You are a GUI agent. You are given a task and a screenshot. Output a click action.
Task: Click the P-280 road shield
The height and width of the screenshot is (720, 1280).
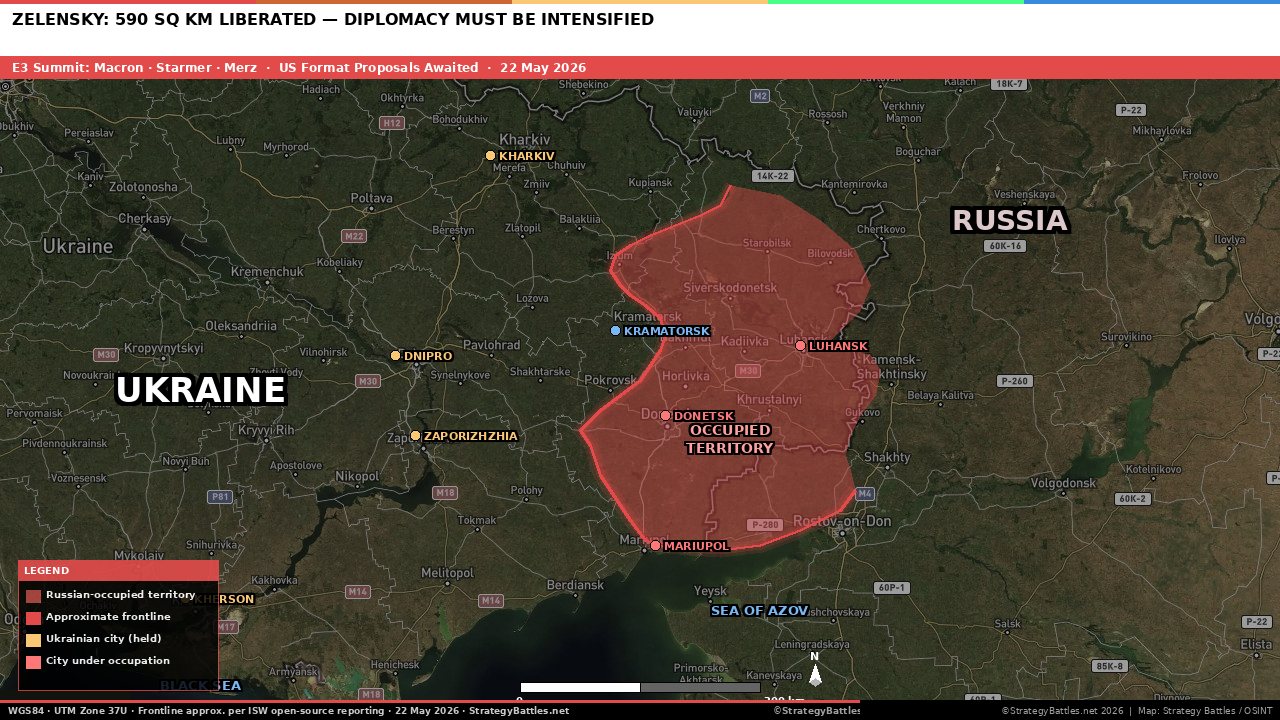(x=764, y=525)
